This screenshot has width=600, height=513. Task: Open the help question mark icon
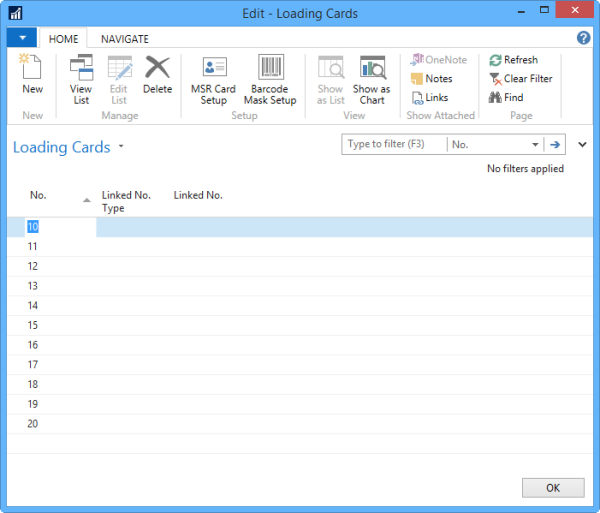tap(584, 38)
